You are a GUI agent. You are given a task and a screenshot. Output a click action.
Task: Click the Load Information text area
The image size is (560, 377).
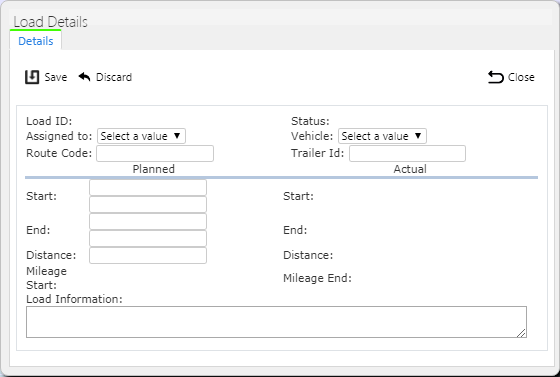[x=276, y=322]
